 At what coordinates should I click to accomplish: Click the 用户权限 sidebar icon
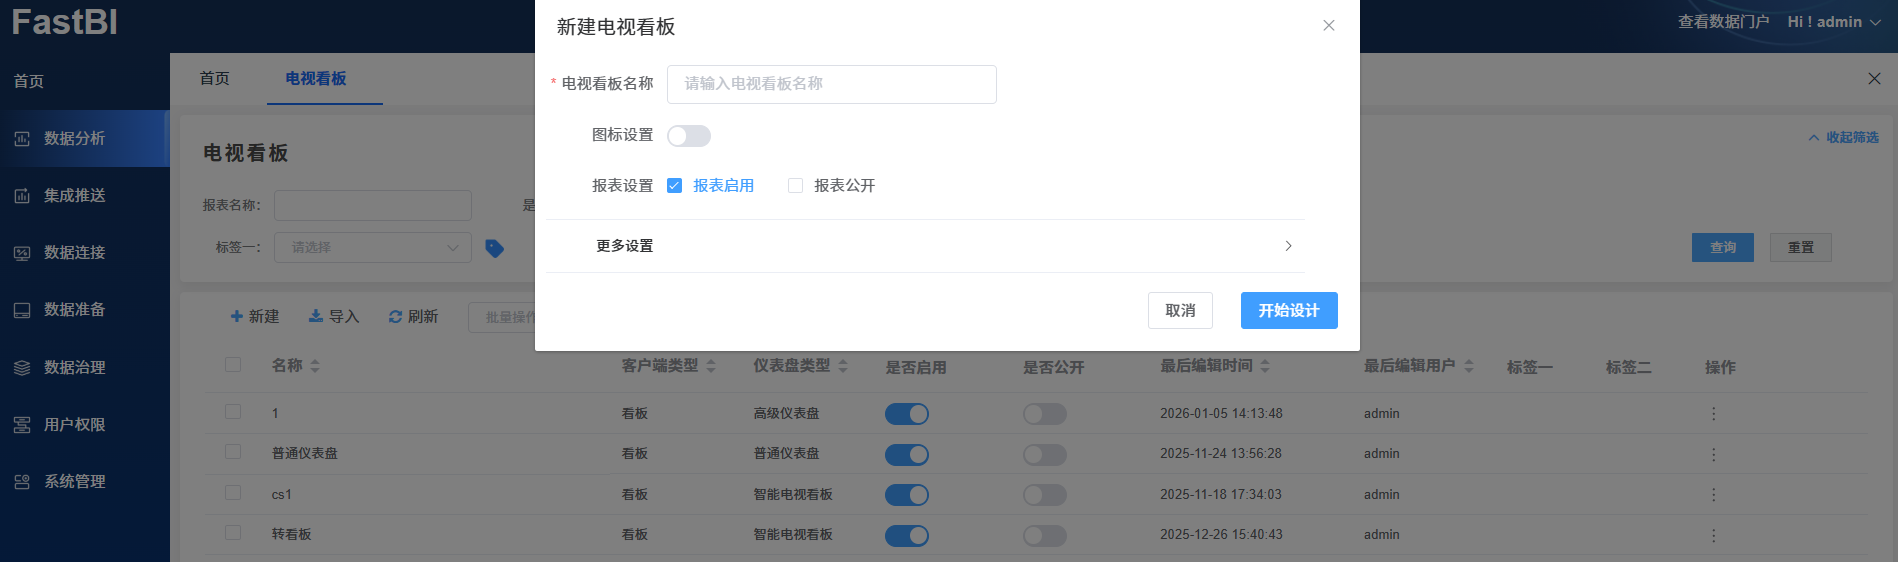(x=22, y=425)
